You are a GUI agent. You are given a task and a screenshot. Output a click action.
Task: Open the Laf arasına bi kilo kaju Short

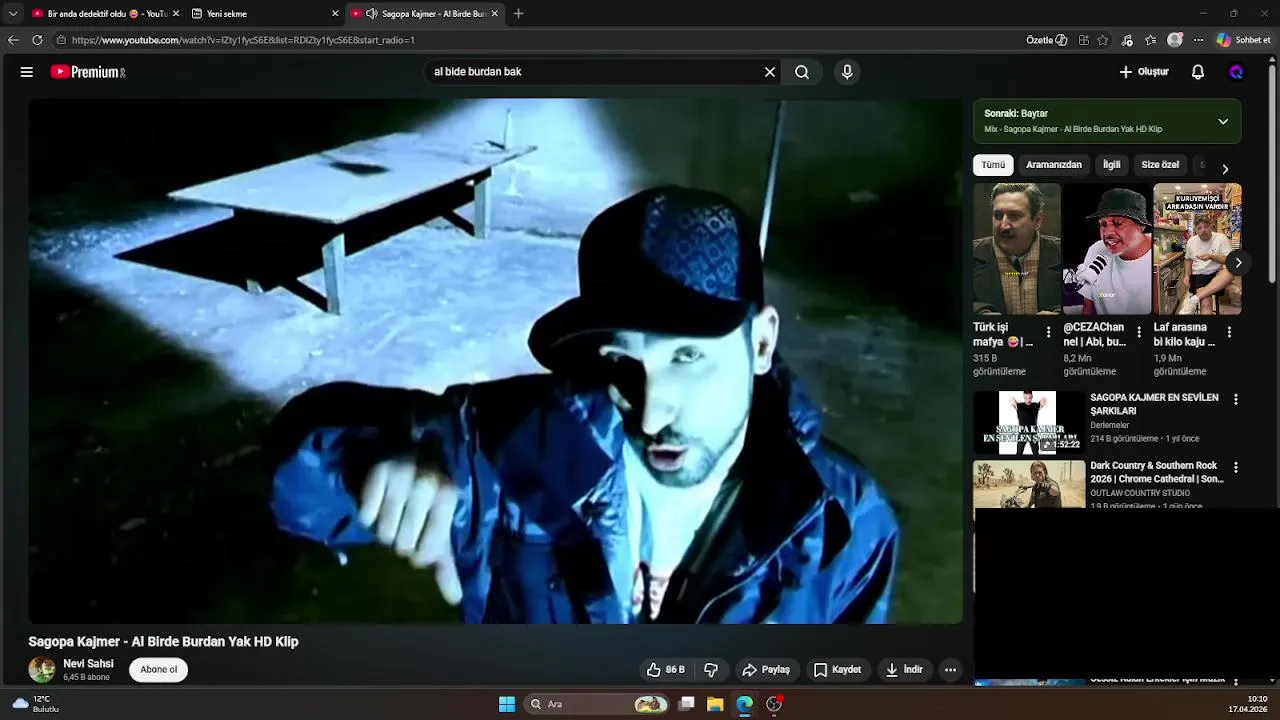1197,249
